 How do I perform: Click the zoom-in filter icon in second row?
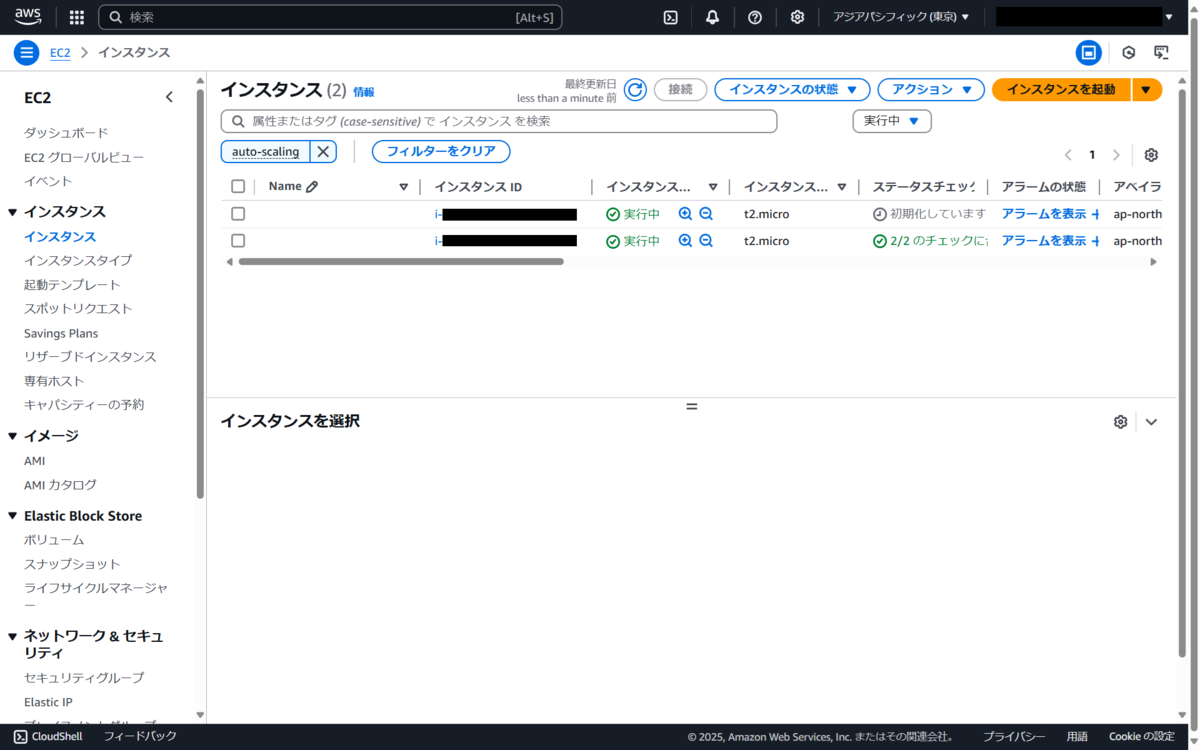coord(685,240)
